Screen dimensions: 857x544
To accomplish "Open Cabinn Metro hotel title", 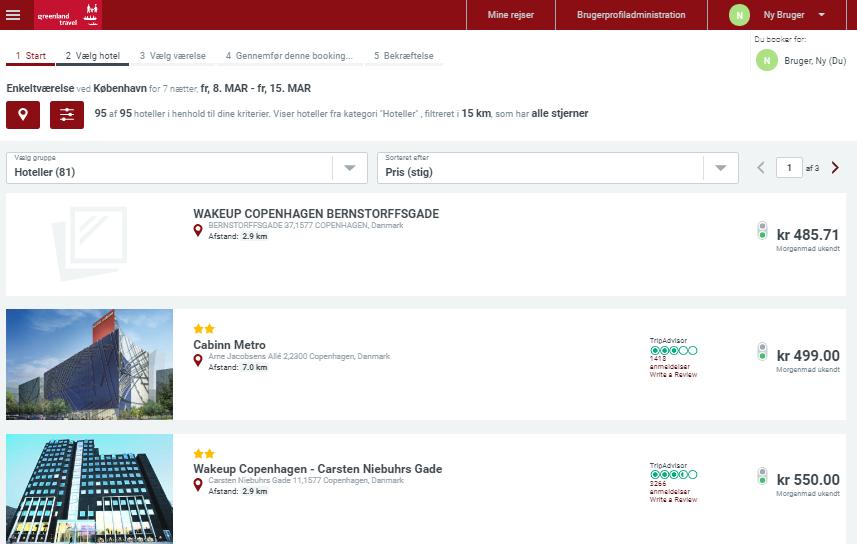I will [x=230, y=345].
